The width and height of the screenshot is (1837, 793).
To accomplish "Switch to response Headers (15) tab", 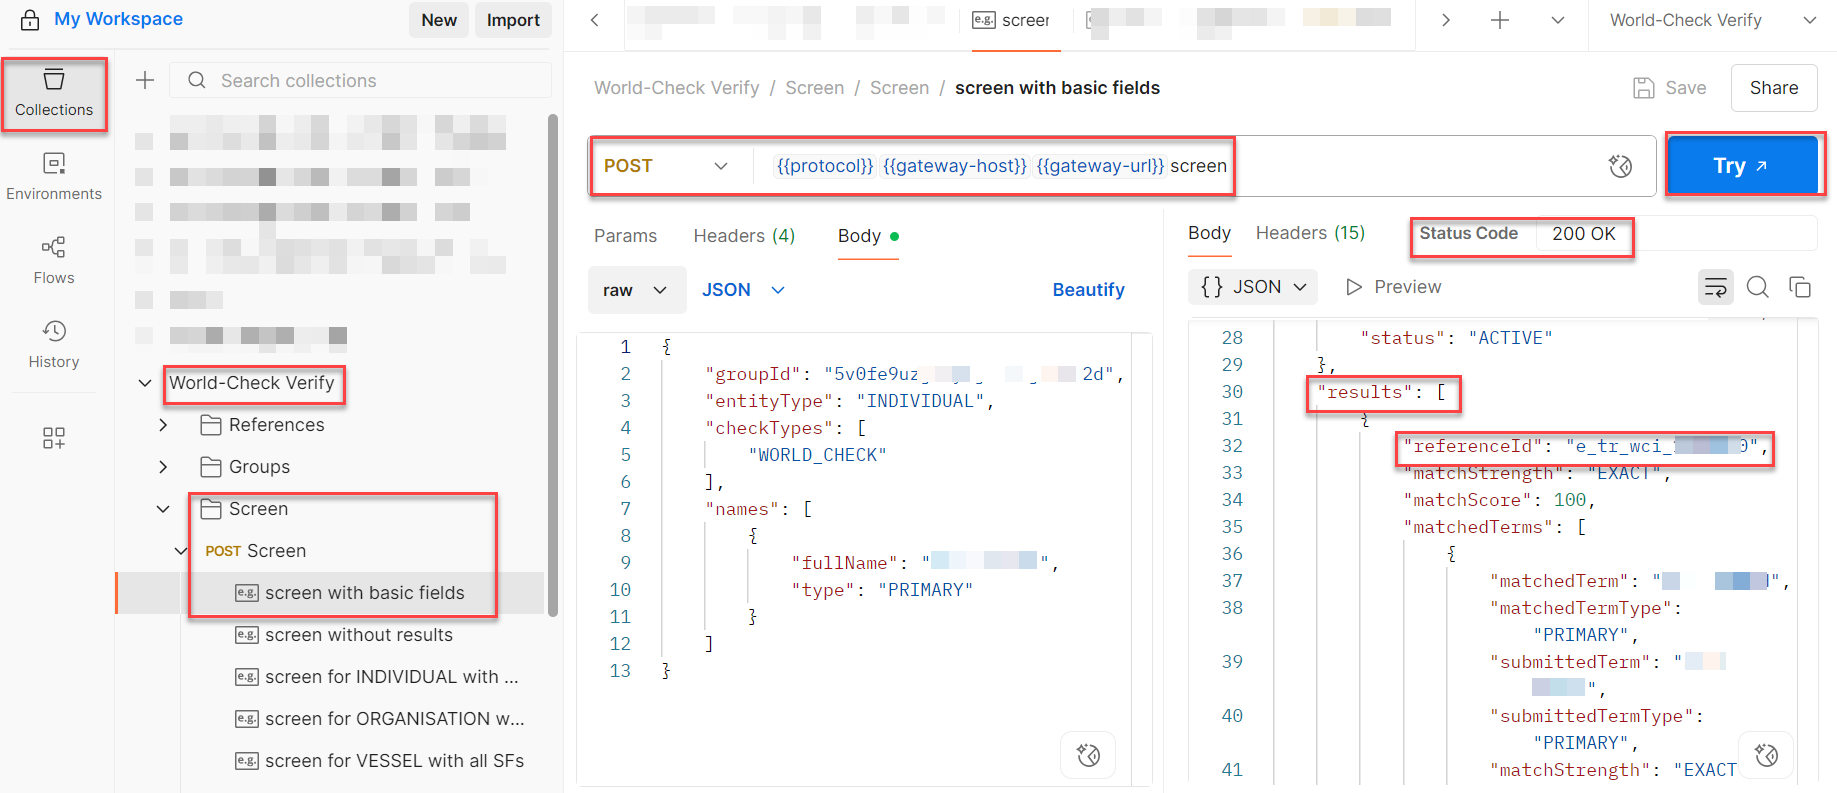I will (1310, 233).
